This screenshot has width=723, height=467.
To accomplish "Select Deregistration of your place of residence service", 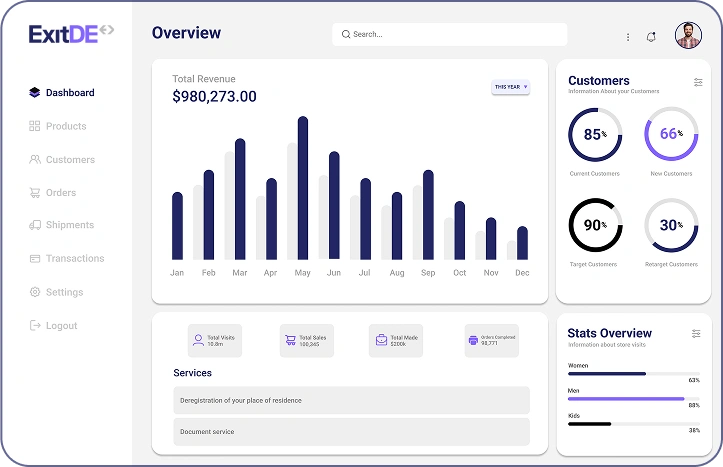I will click(351, 400).
